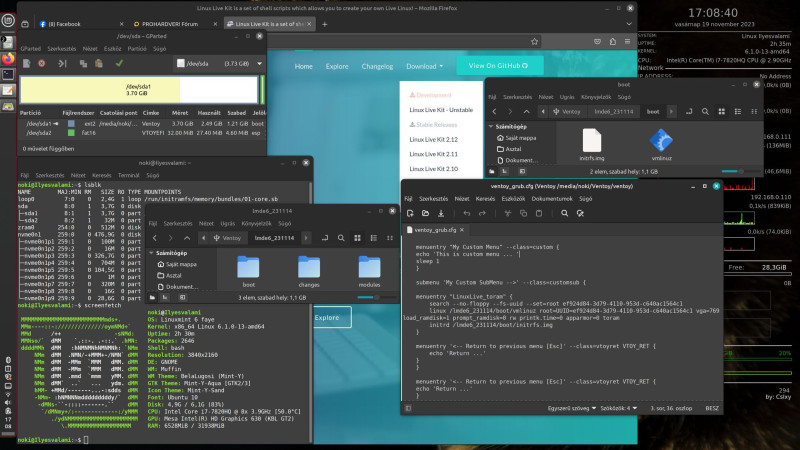Viewport: 800px width, 450px height.
Task: Click the Paste icon in text editor toolbar
Action: pos(539,213)
